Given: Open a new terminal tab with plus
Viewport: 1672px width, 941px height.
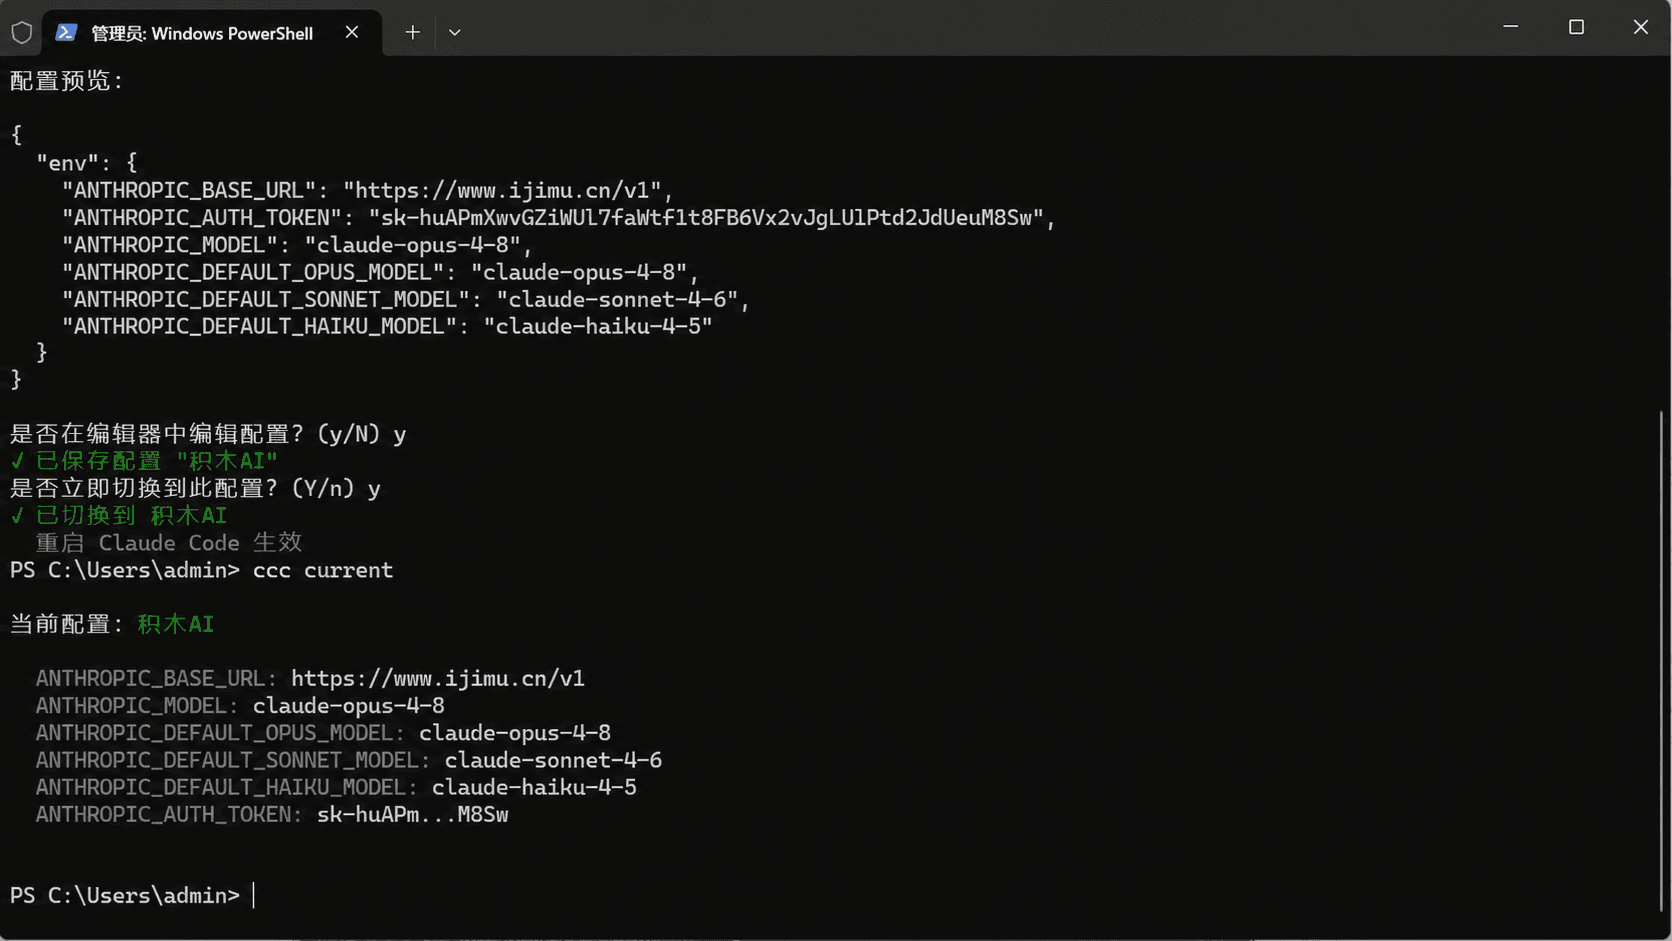Looking at the screenshot, I should pos(412,32).
